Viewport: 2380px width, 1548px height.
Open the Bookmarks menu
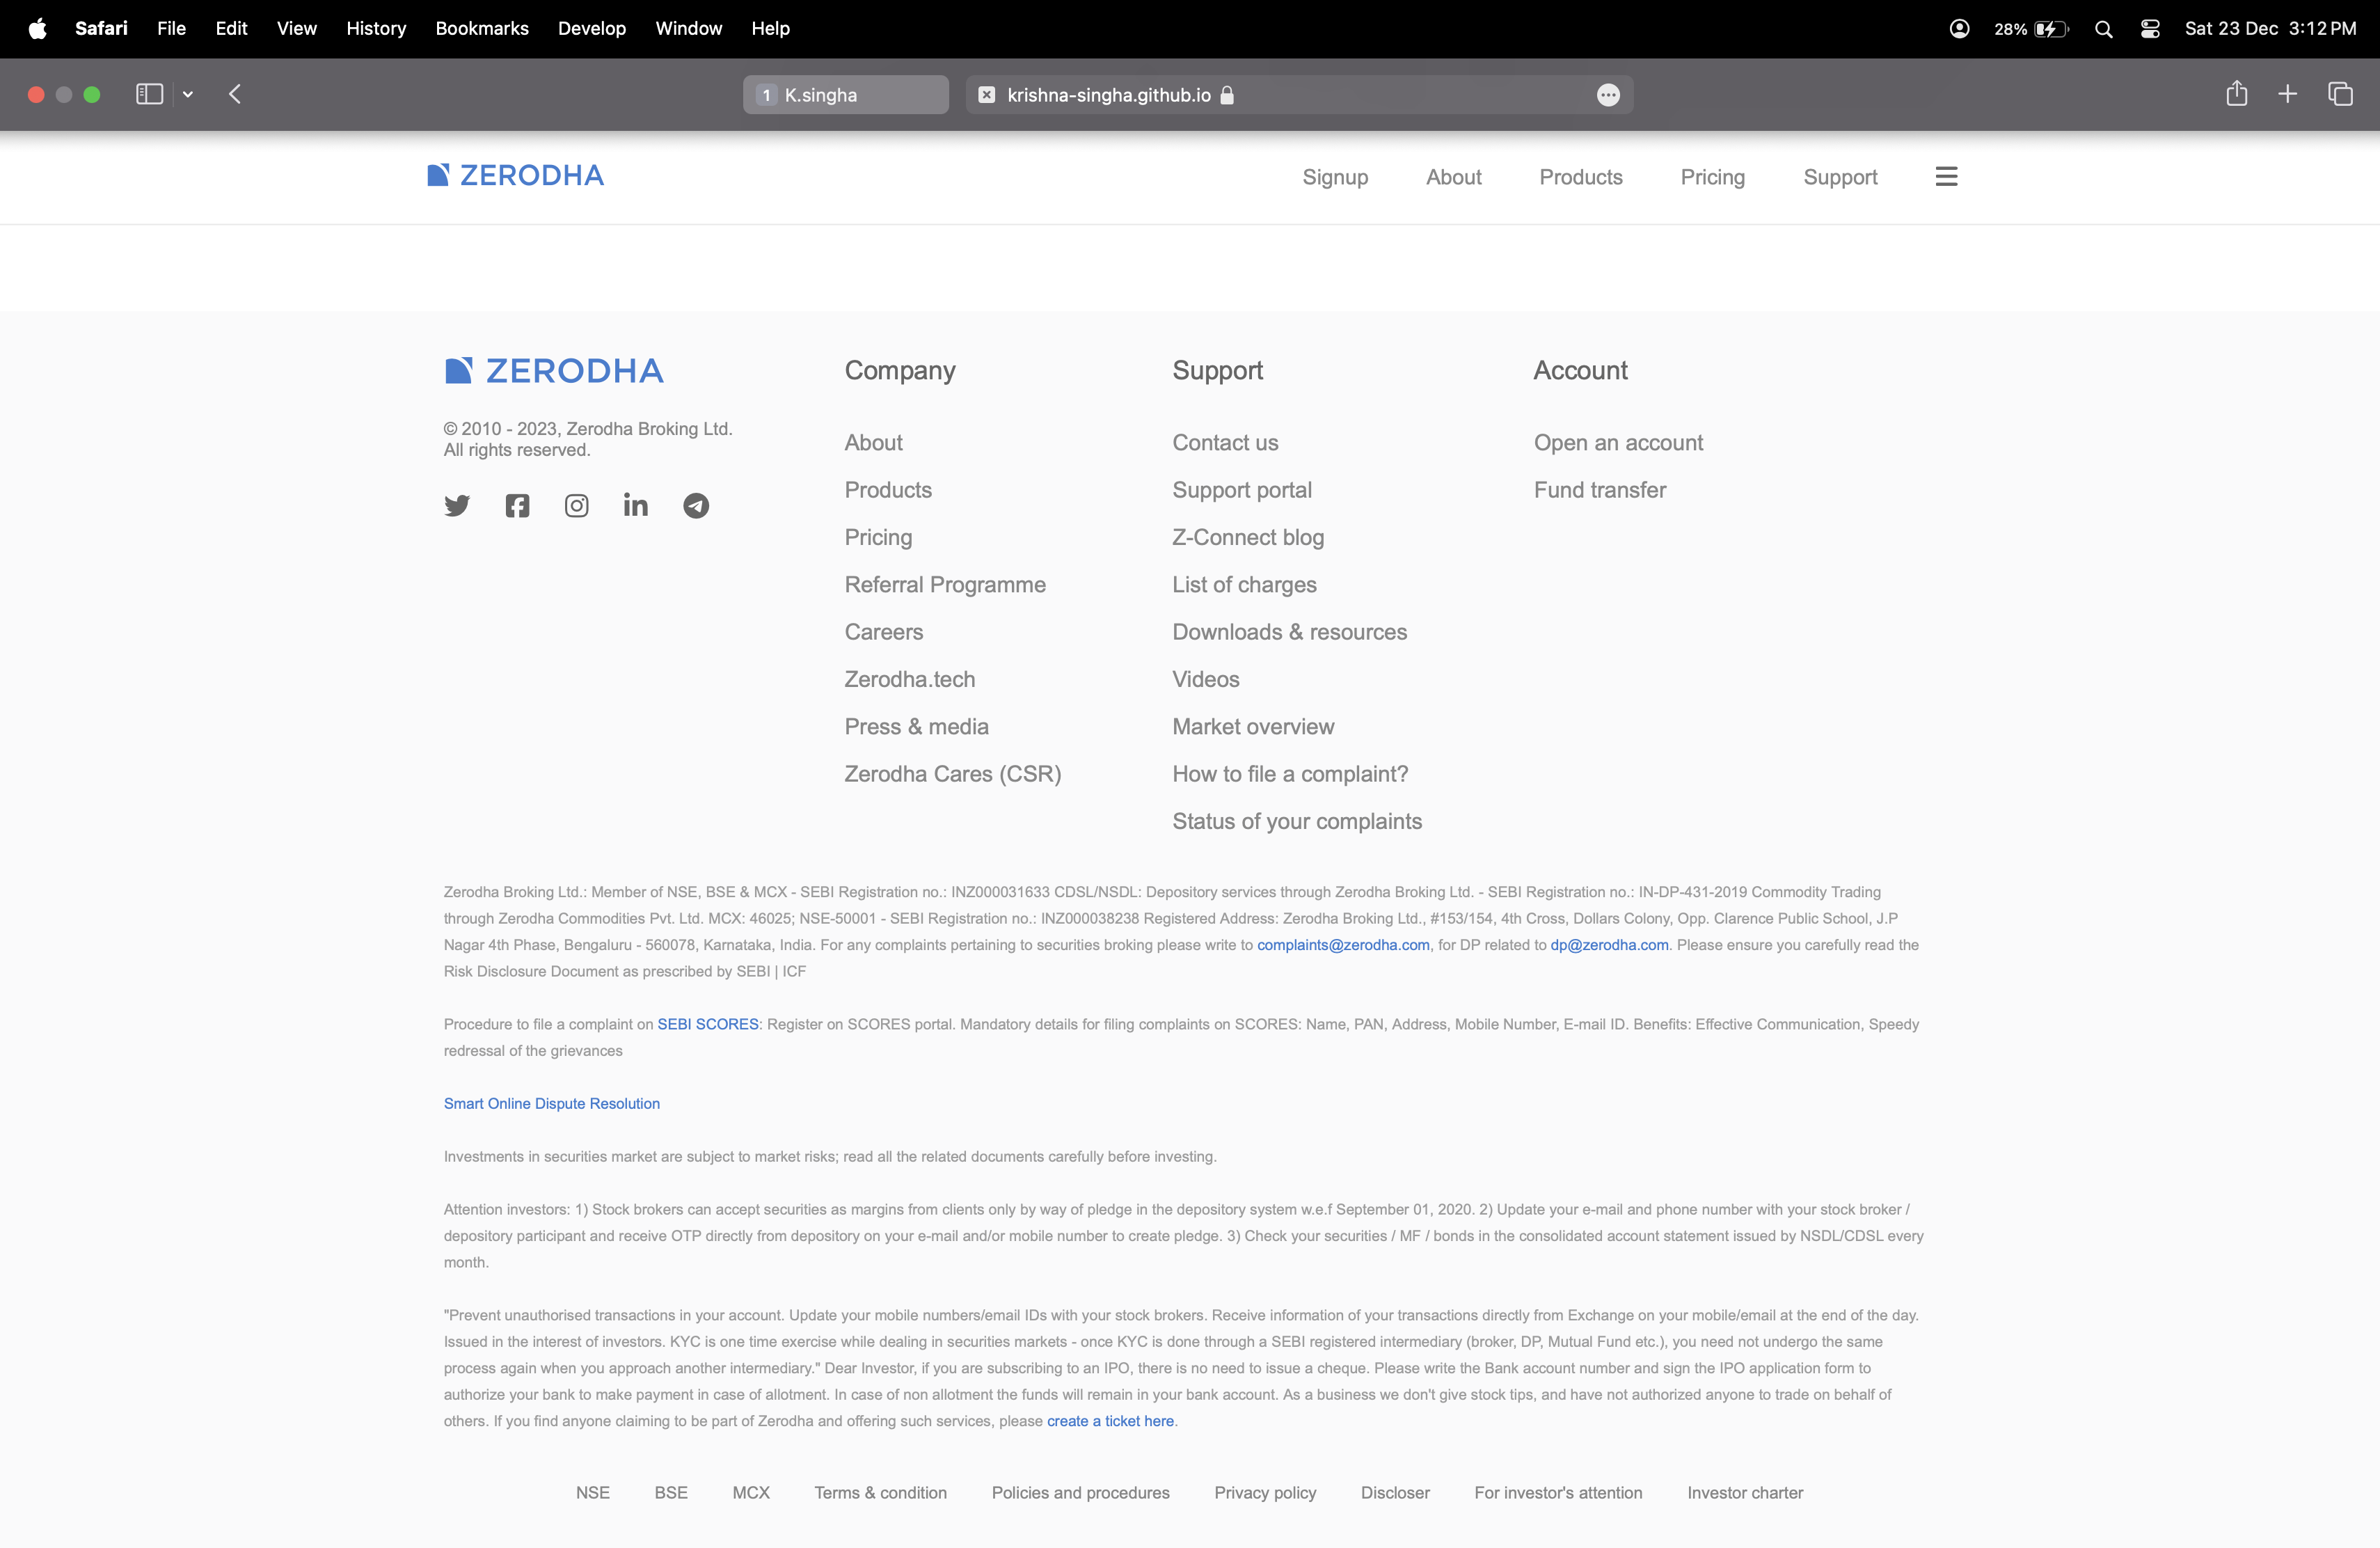click(x=482, y=29)
